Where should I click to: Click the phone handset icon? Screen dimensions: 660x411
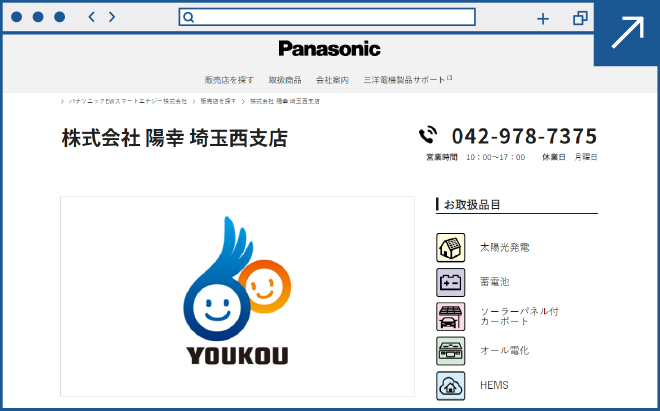428,135
